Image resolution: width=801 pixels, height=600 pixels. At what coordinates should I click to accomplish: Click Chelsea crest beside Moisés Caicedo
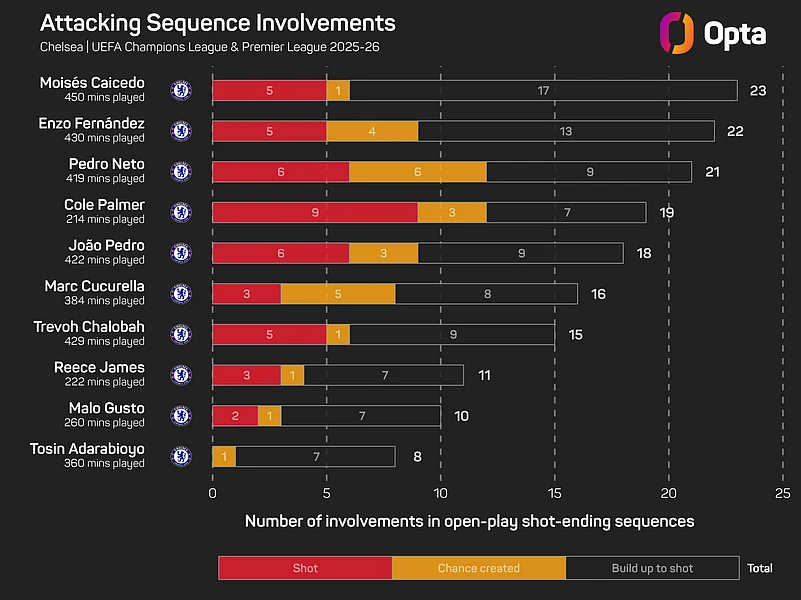[x=181, y=90]
